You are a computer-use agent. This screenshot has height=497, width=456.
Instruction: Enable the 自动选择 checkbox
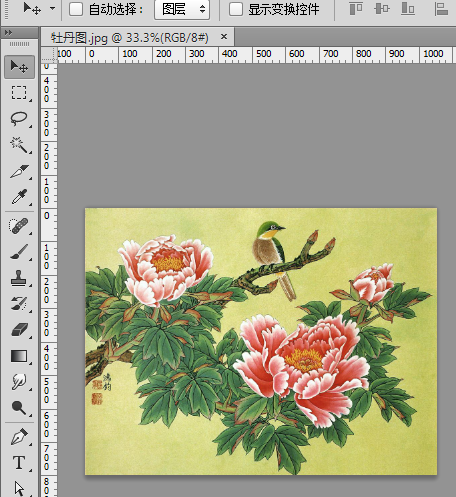click(76, 9)
